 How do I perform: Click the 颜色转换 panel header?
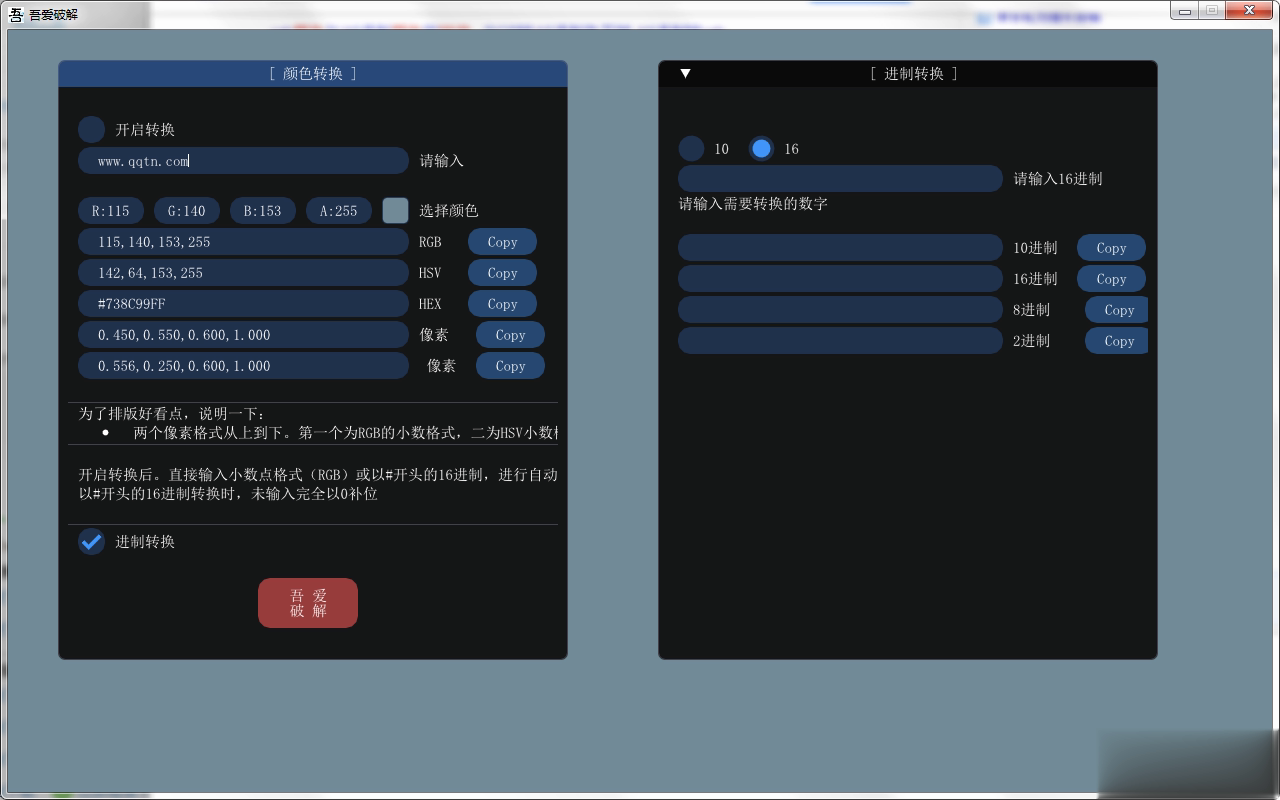313,73
